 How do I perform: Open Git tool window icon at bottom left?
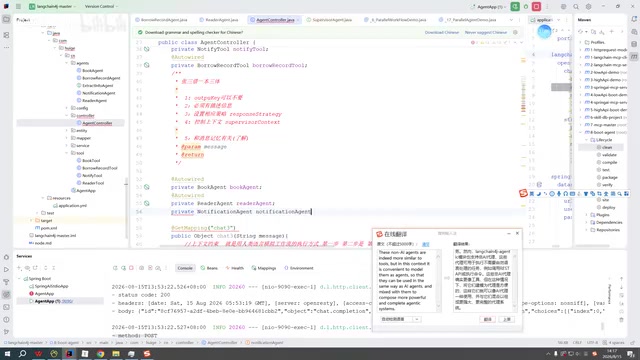tap(6, 332)
